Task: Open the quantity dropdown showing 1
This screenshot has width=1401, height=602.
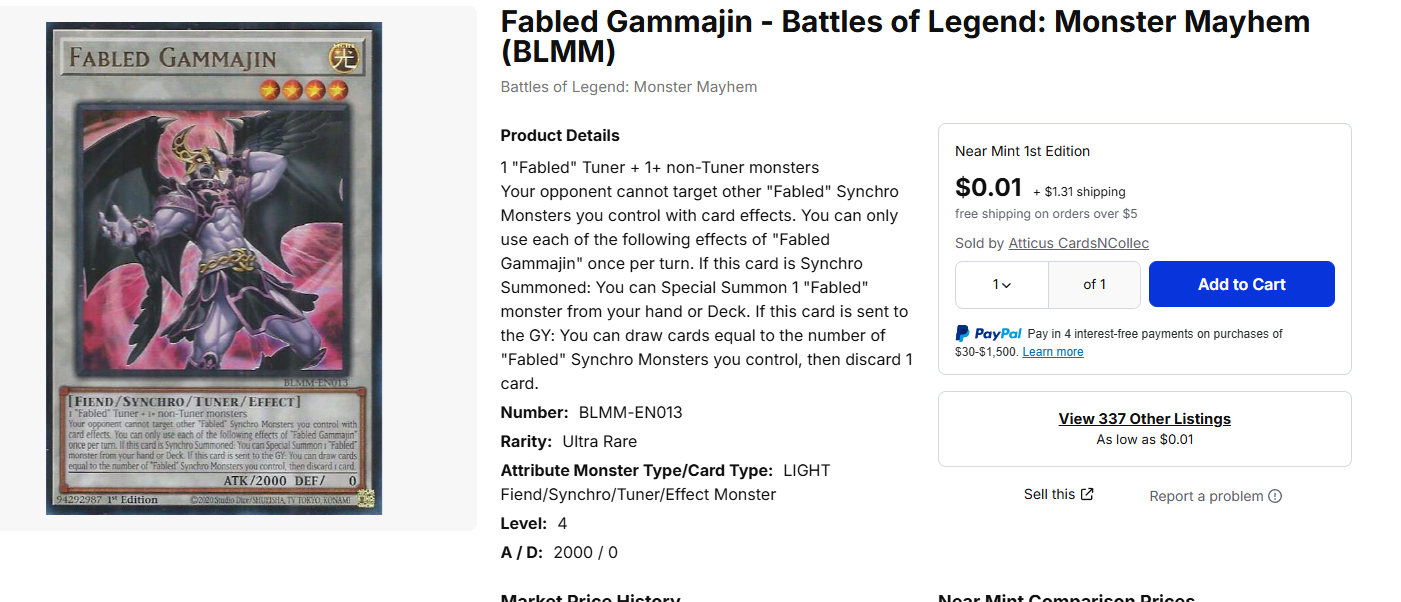Action: [1002, 285]
